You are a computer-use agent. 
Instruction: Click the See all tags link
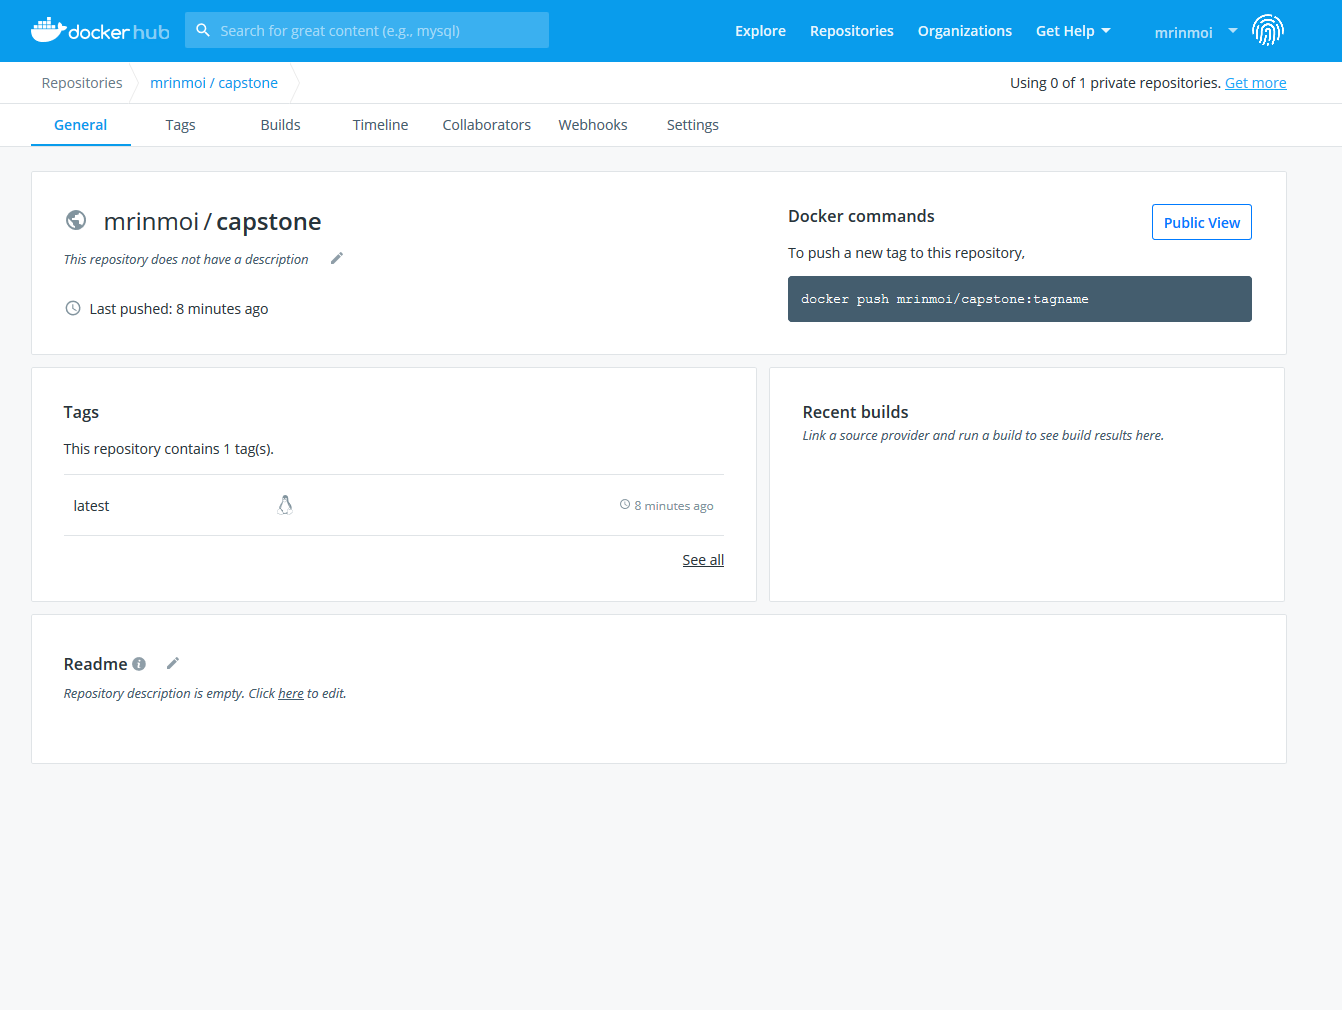tap(703, 560)
